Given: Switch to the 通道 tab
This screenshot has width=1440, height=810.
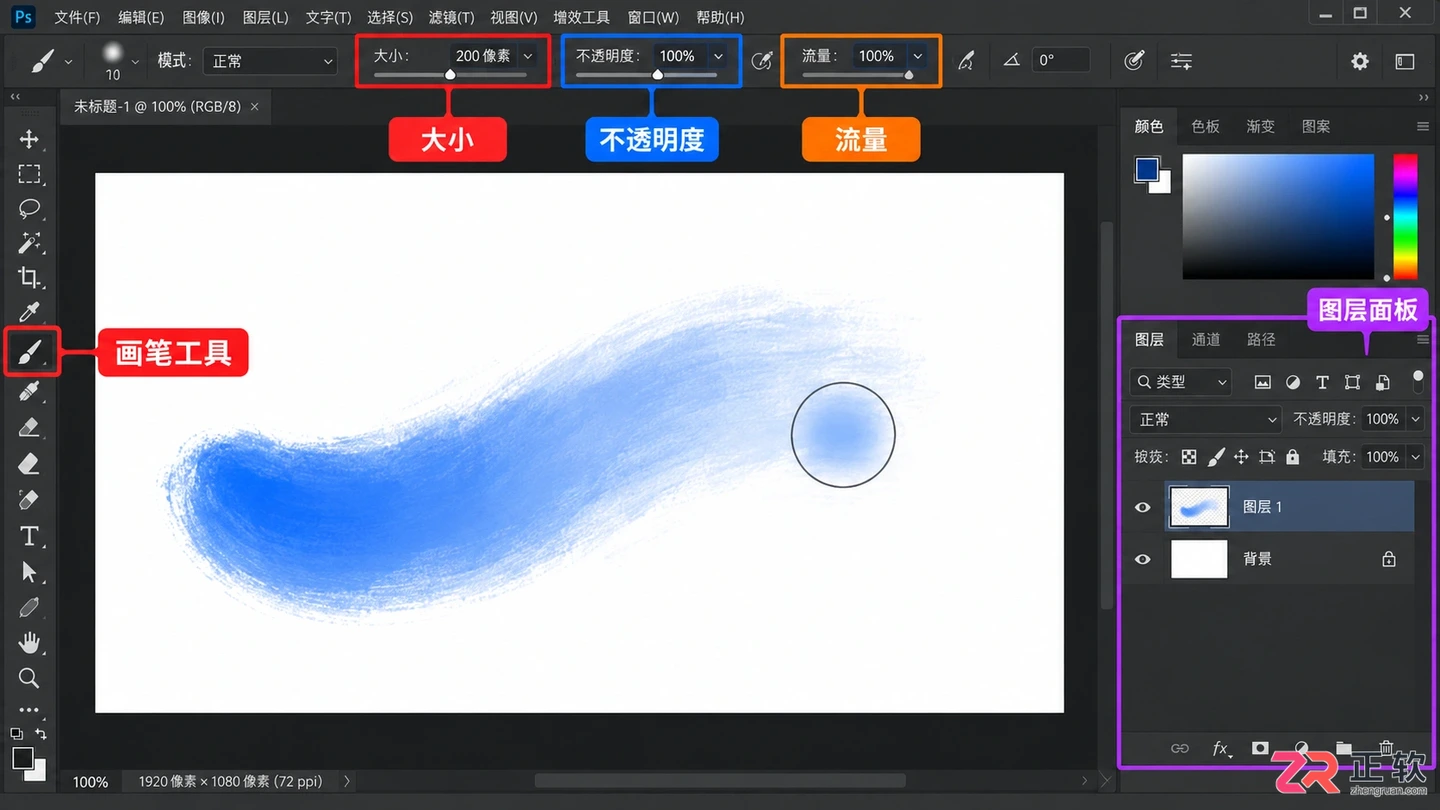Looking at the screenshot, I should [1206, 340].
